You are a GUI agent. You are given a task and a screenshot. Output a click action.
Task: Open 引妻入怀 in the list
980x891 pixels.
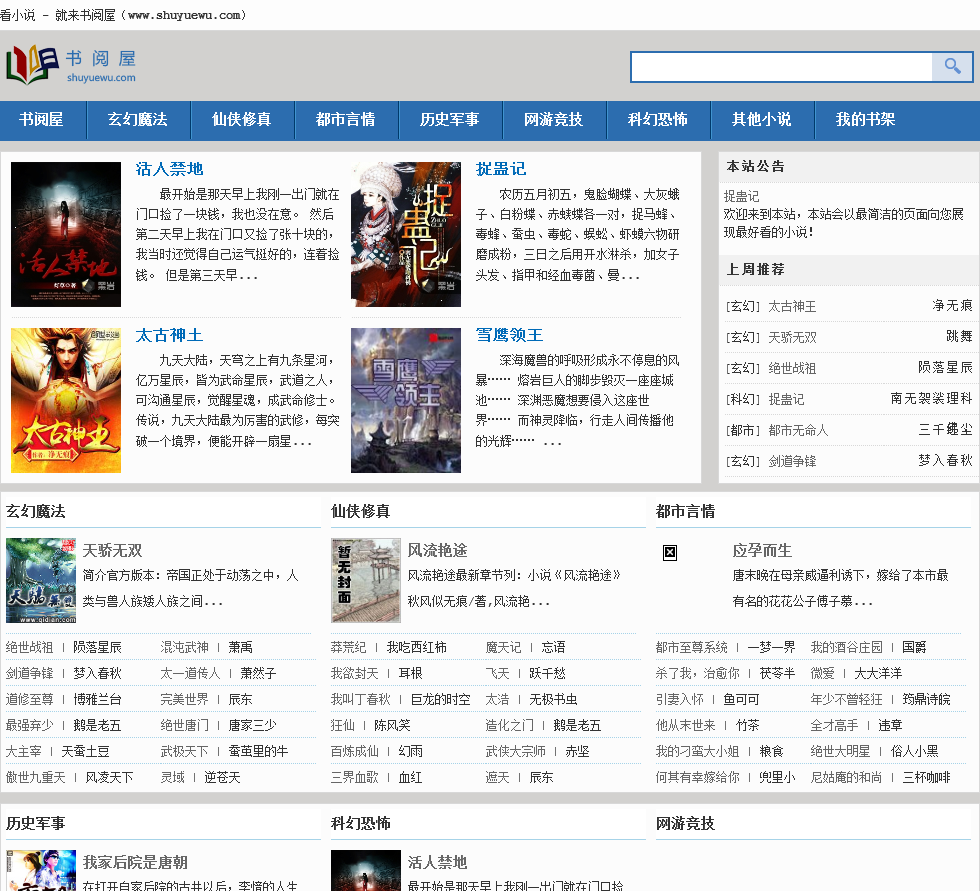(679, 699)
